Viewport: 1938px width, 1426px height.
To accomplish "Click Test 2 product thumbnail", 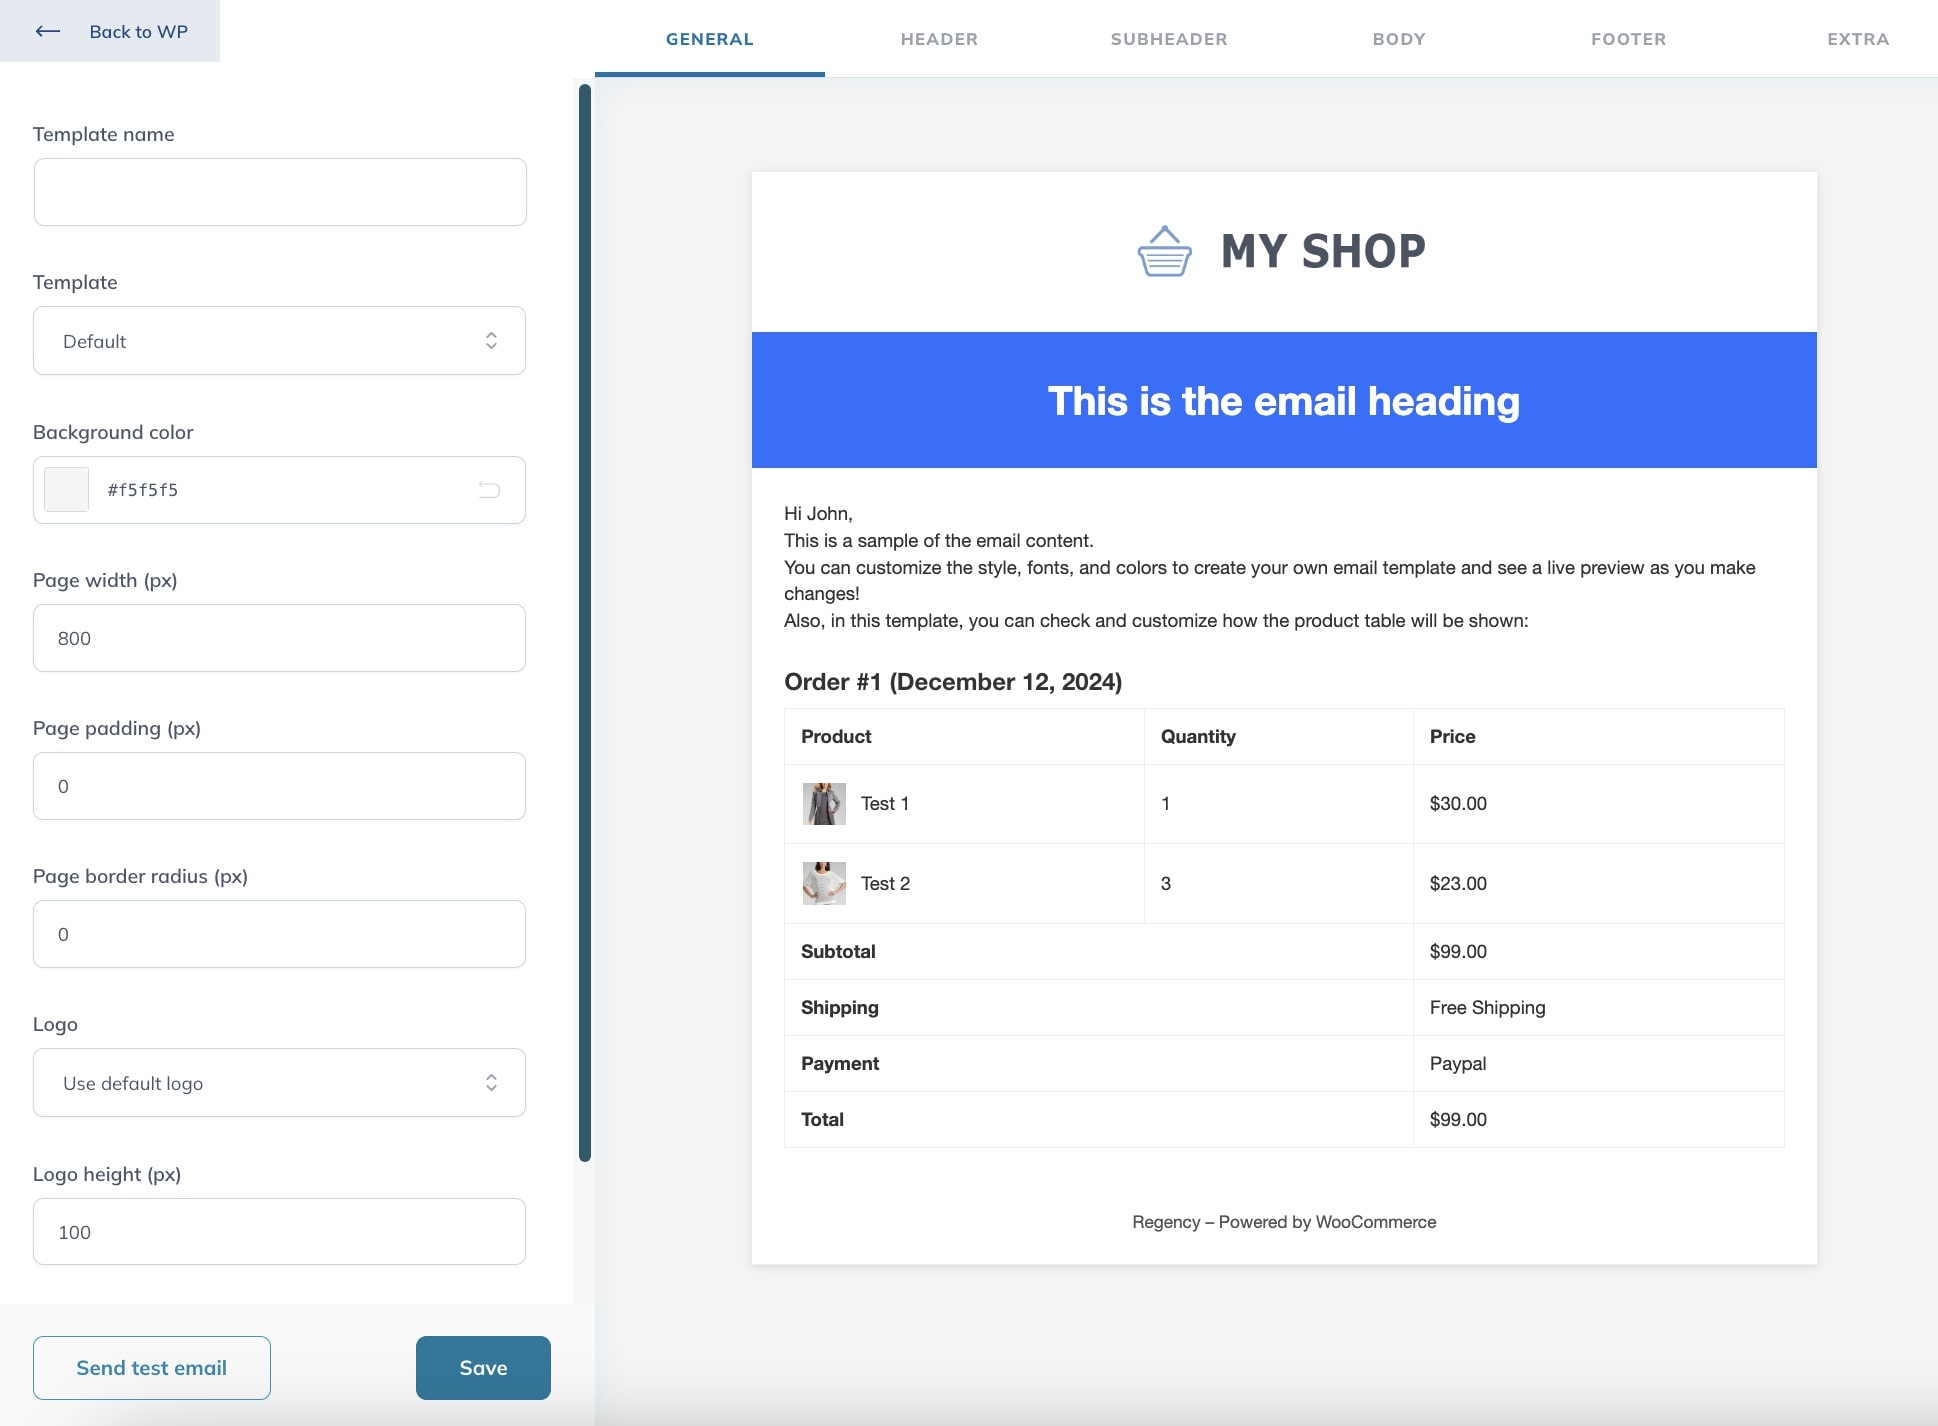I will [824, 883].
